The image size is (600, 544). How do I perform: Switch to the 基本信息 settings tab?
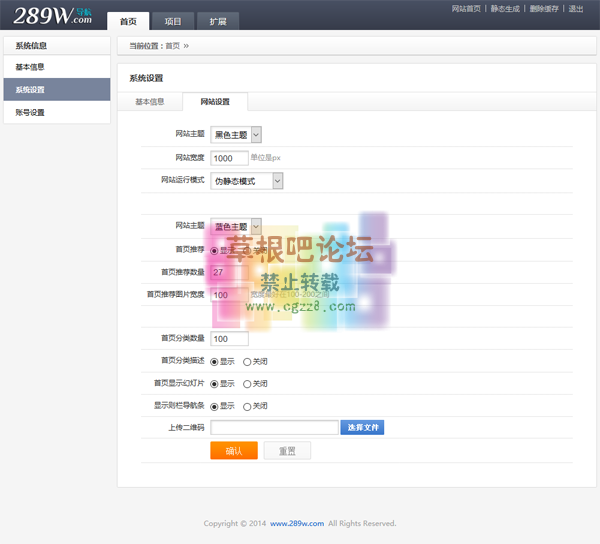click(x=150, y=101)
